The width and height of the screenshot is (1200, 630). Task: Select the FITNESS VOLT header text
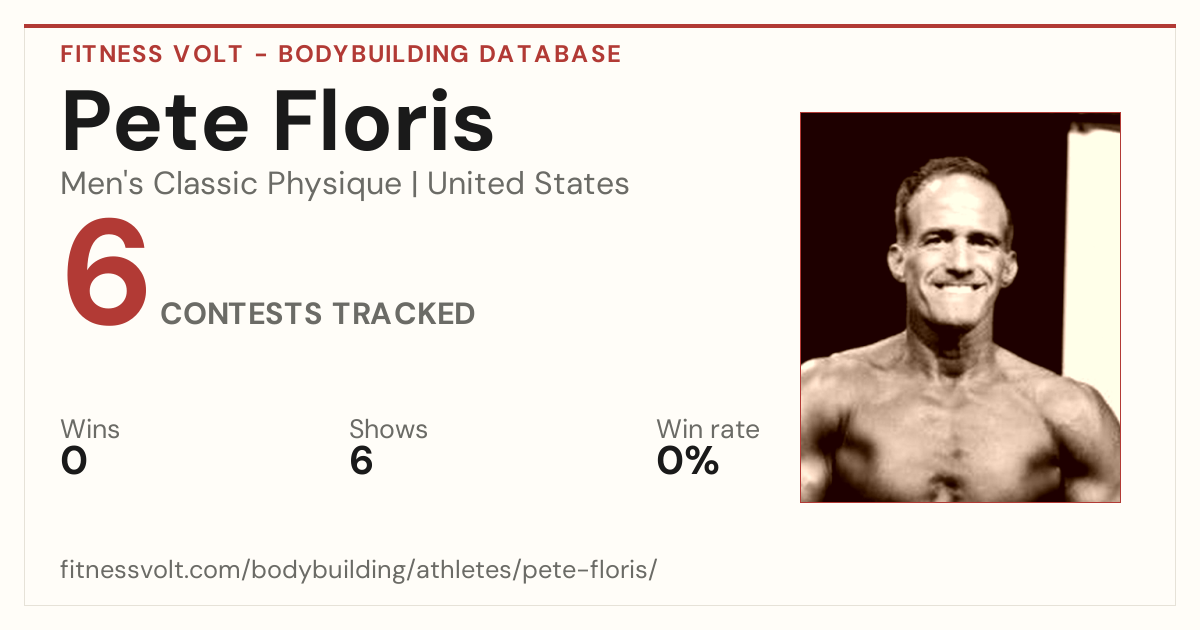tap(152, 54)
